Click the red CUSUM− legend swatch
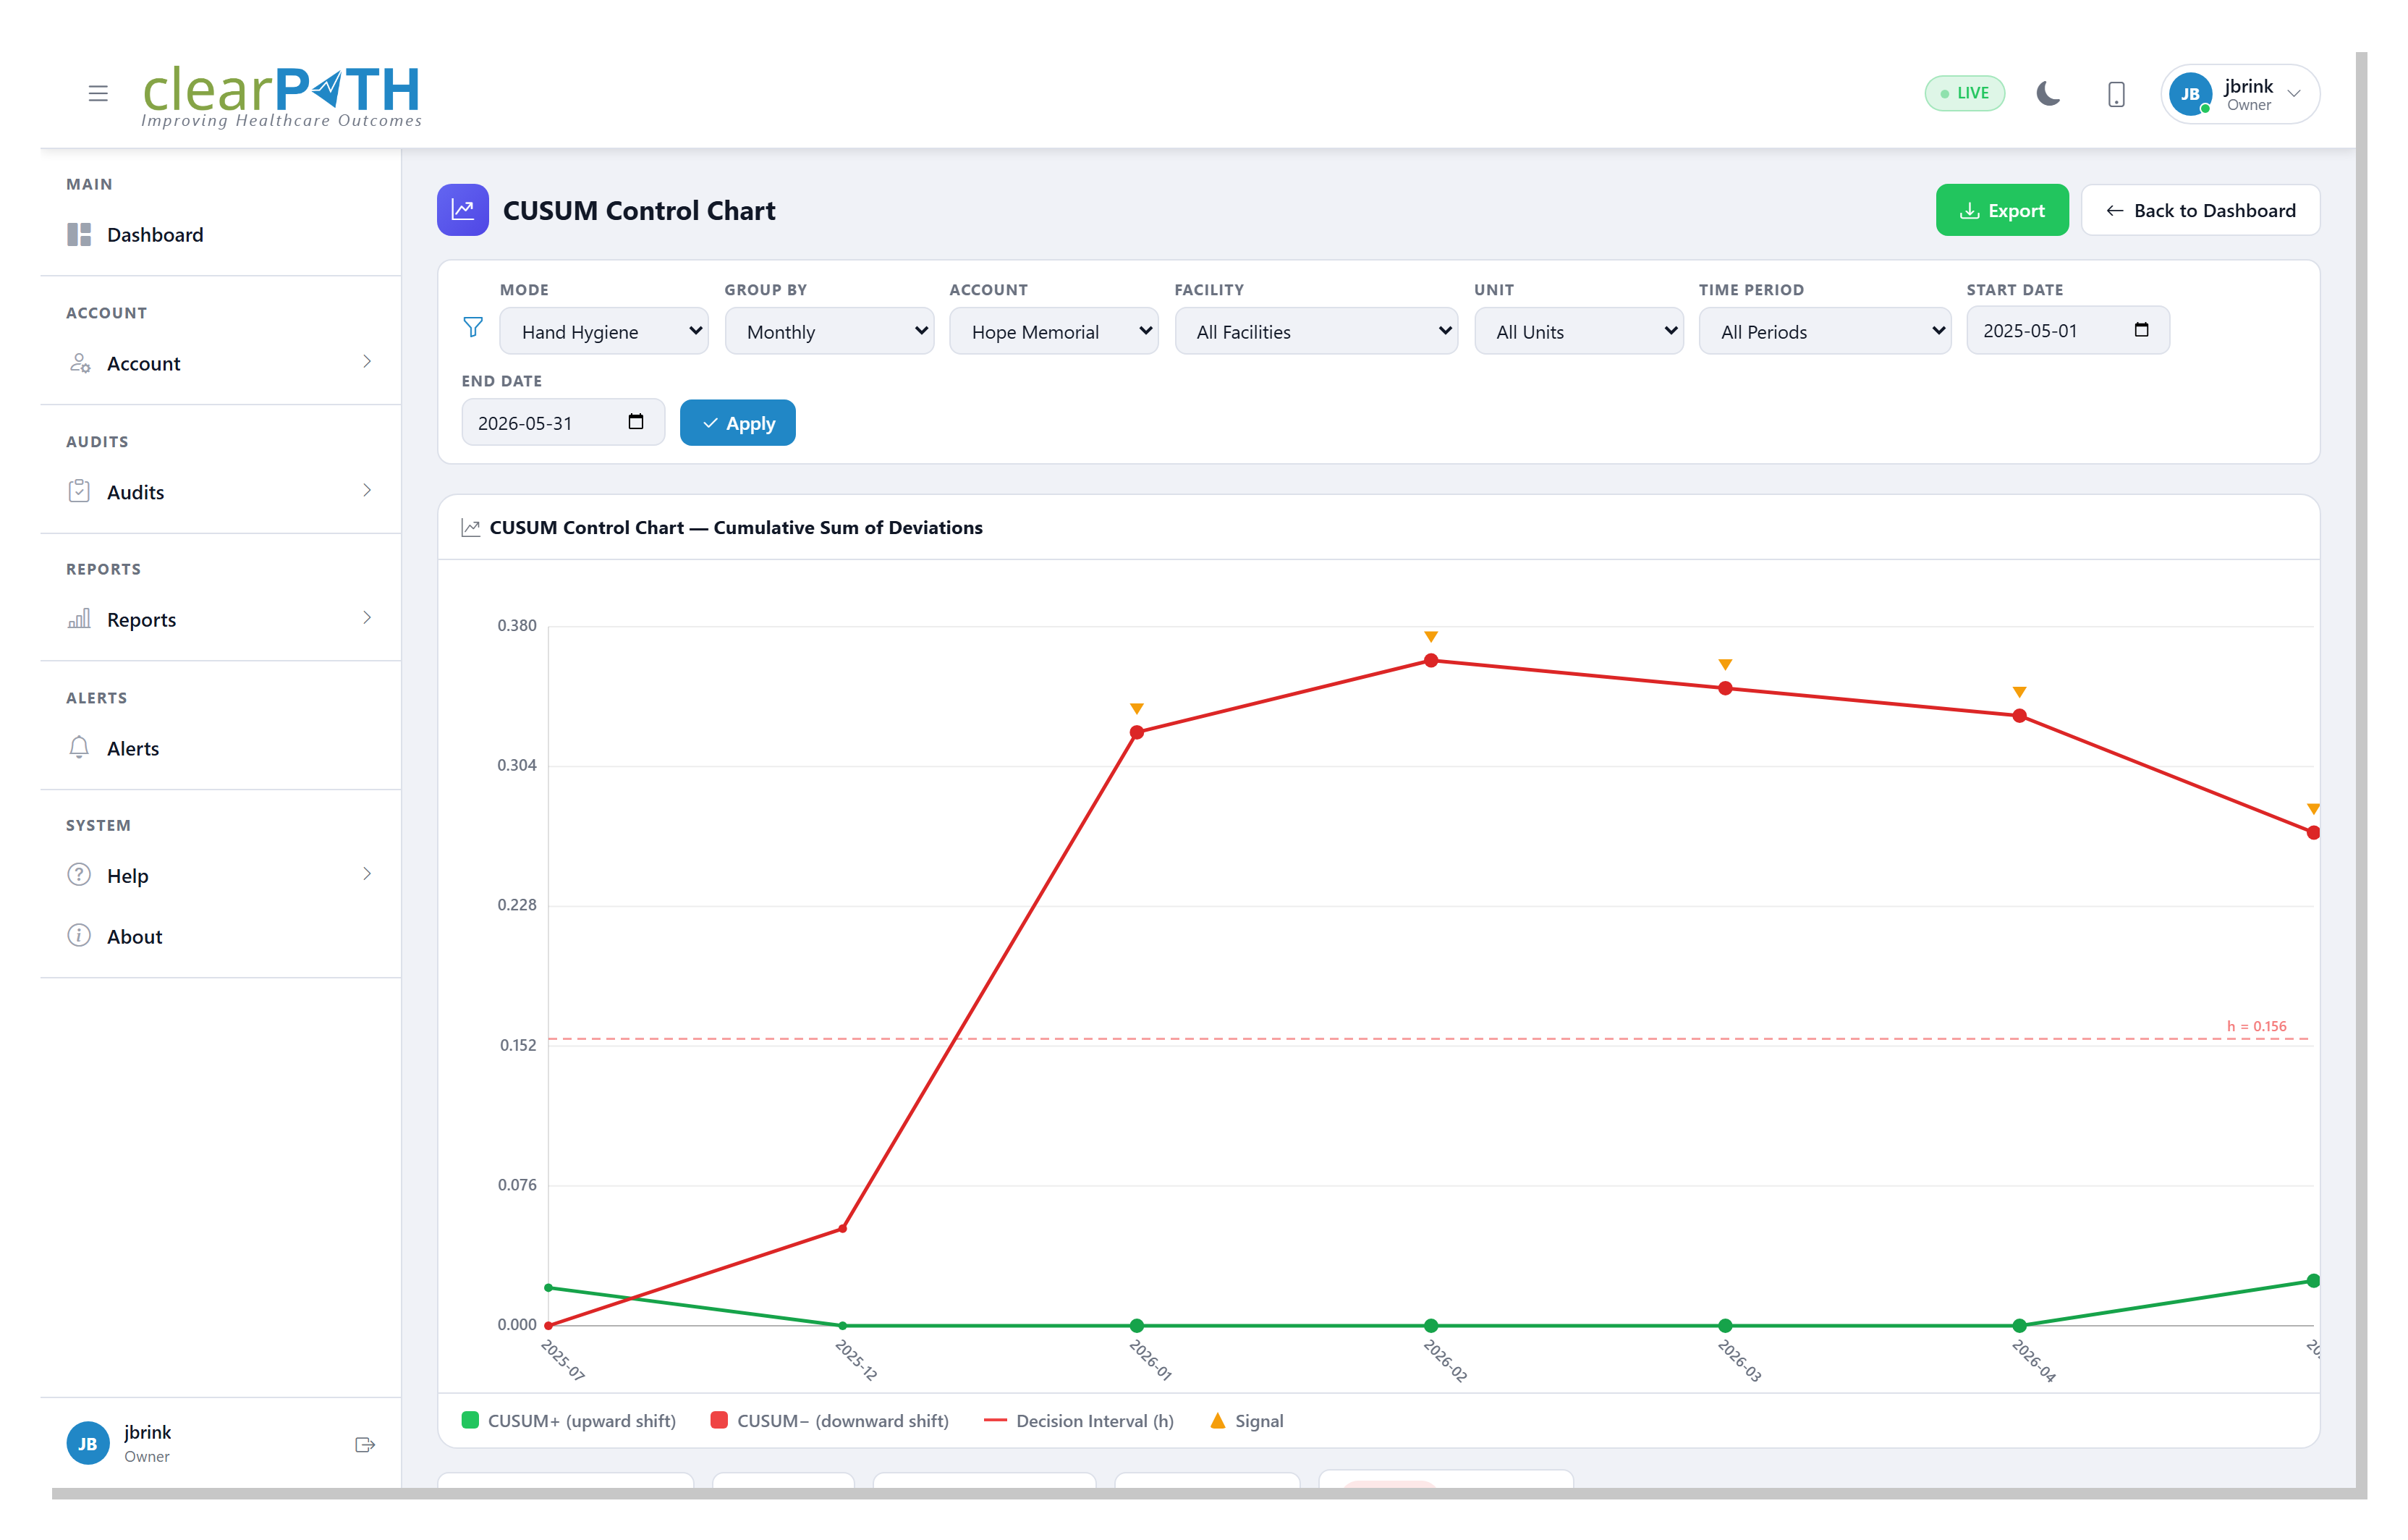 [x=718, y=1420]
